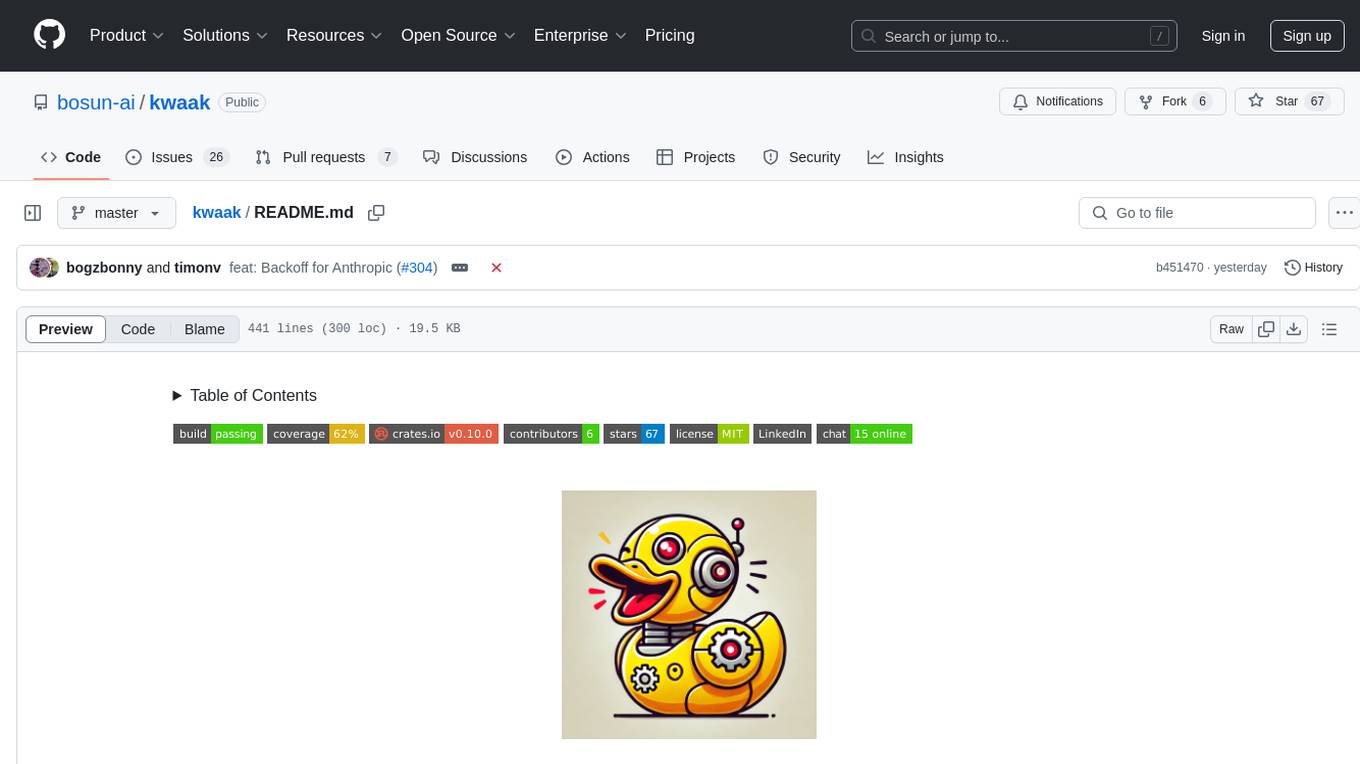
Task: Click the stars 67 badge
Action: tap(634, 434)
